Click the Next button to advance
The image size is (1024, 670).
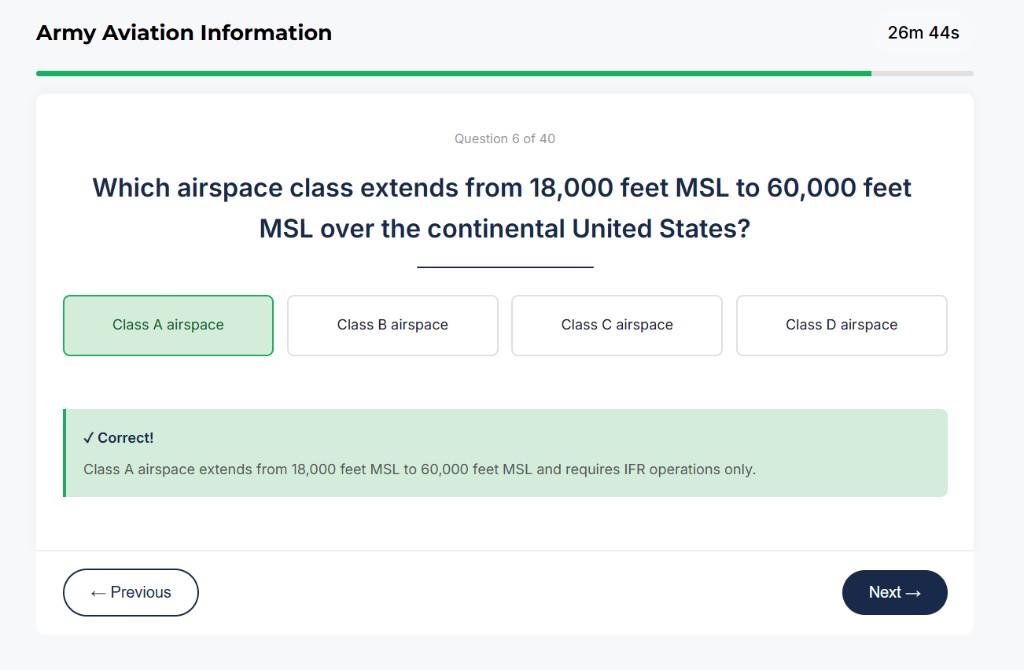[x=894, y=592]
